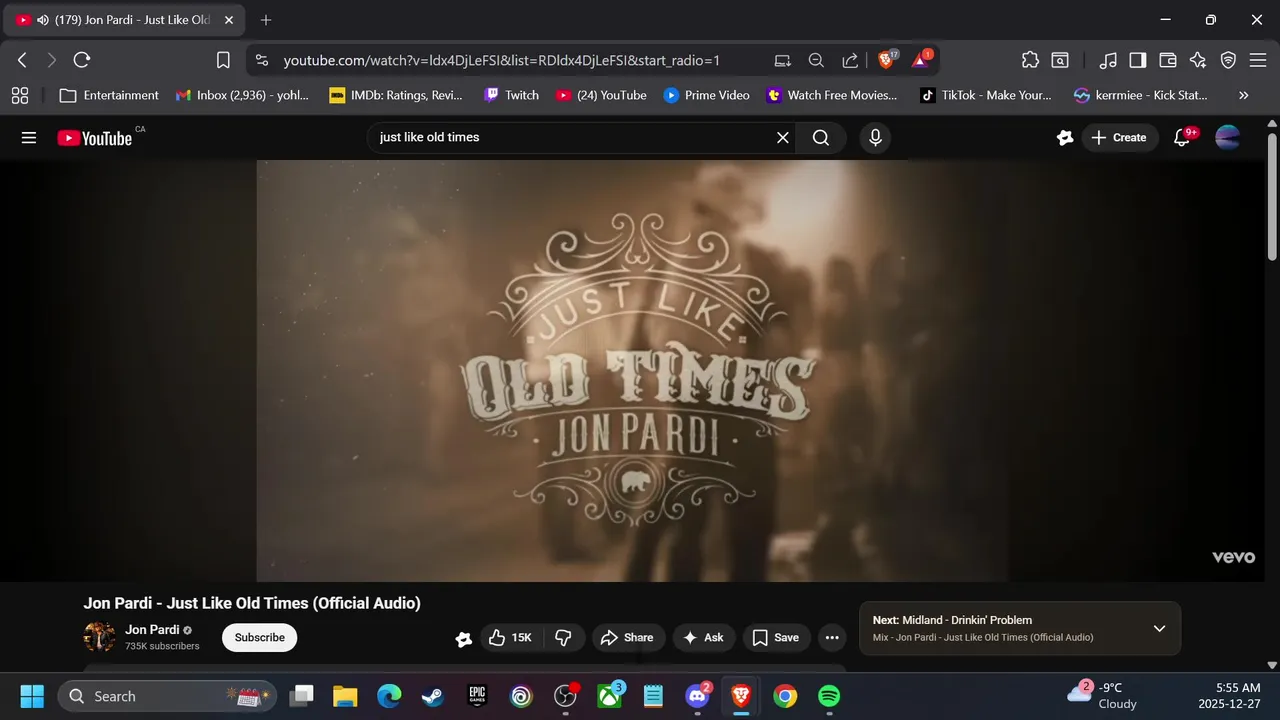The height and width of the screenshot is (720, 1280).
Task: Open the Brave main menu
Action: click(x=1258, y=60)
